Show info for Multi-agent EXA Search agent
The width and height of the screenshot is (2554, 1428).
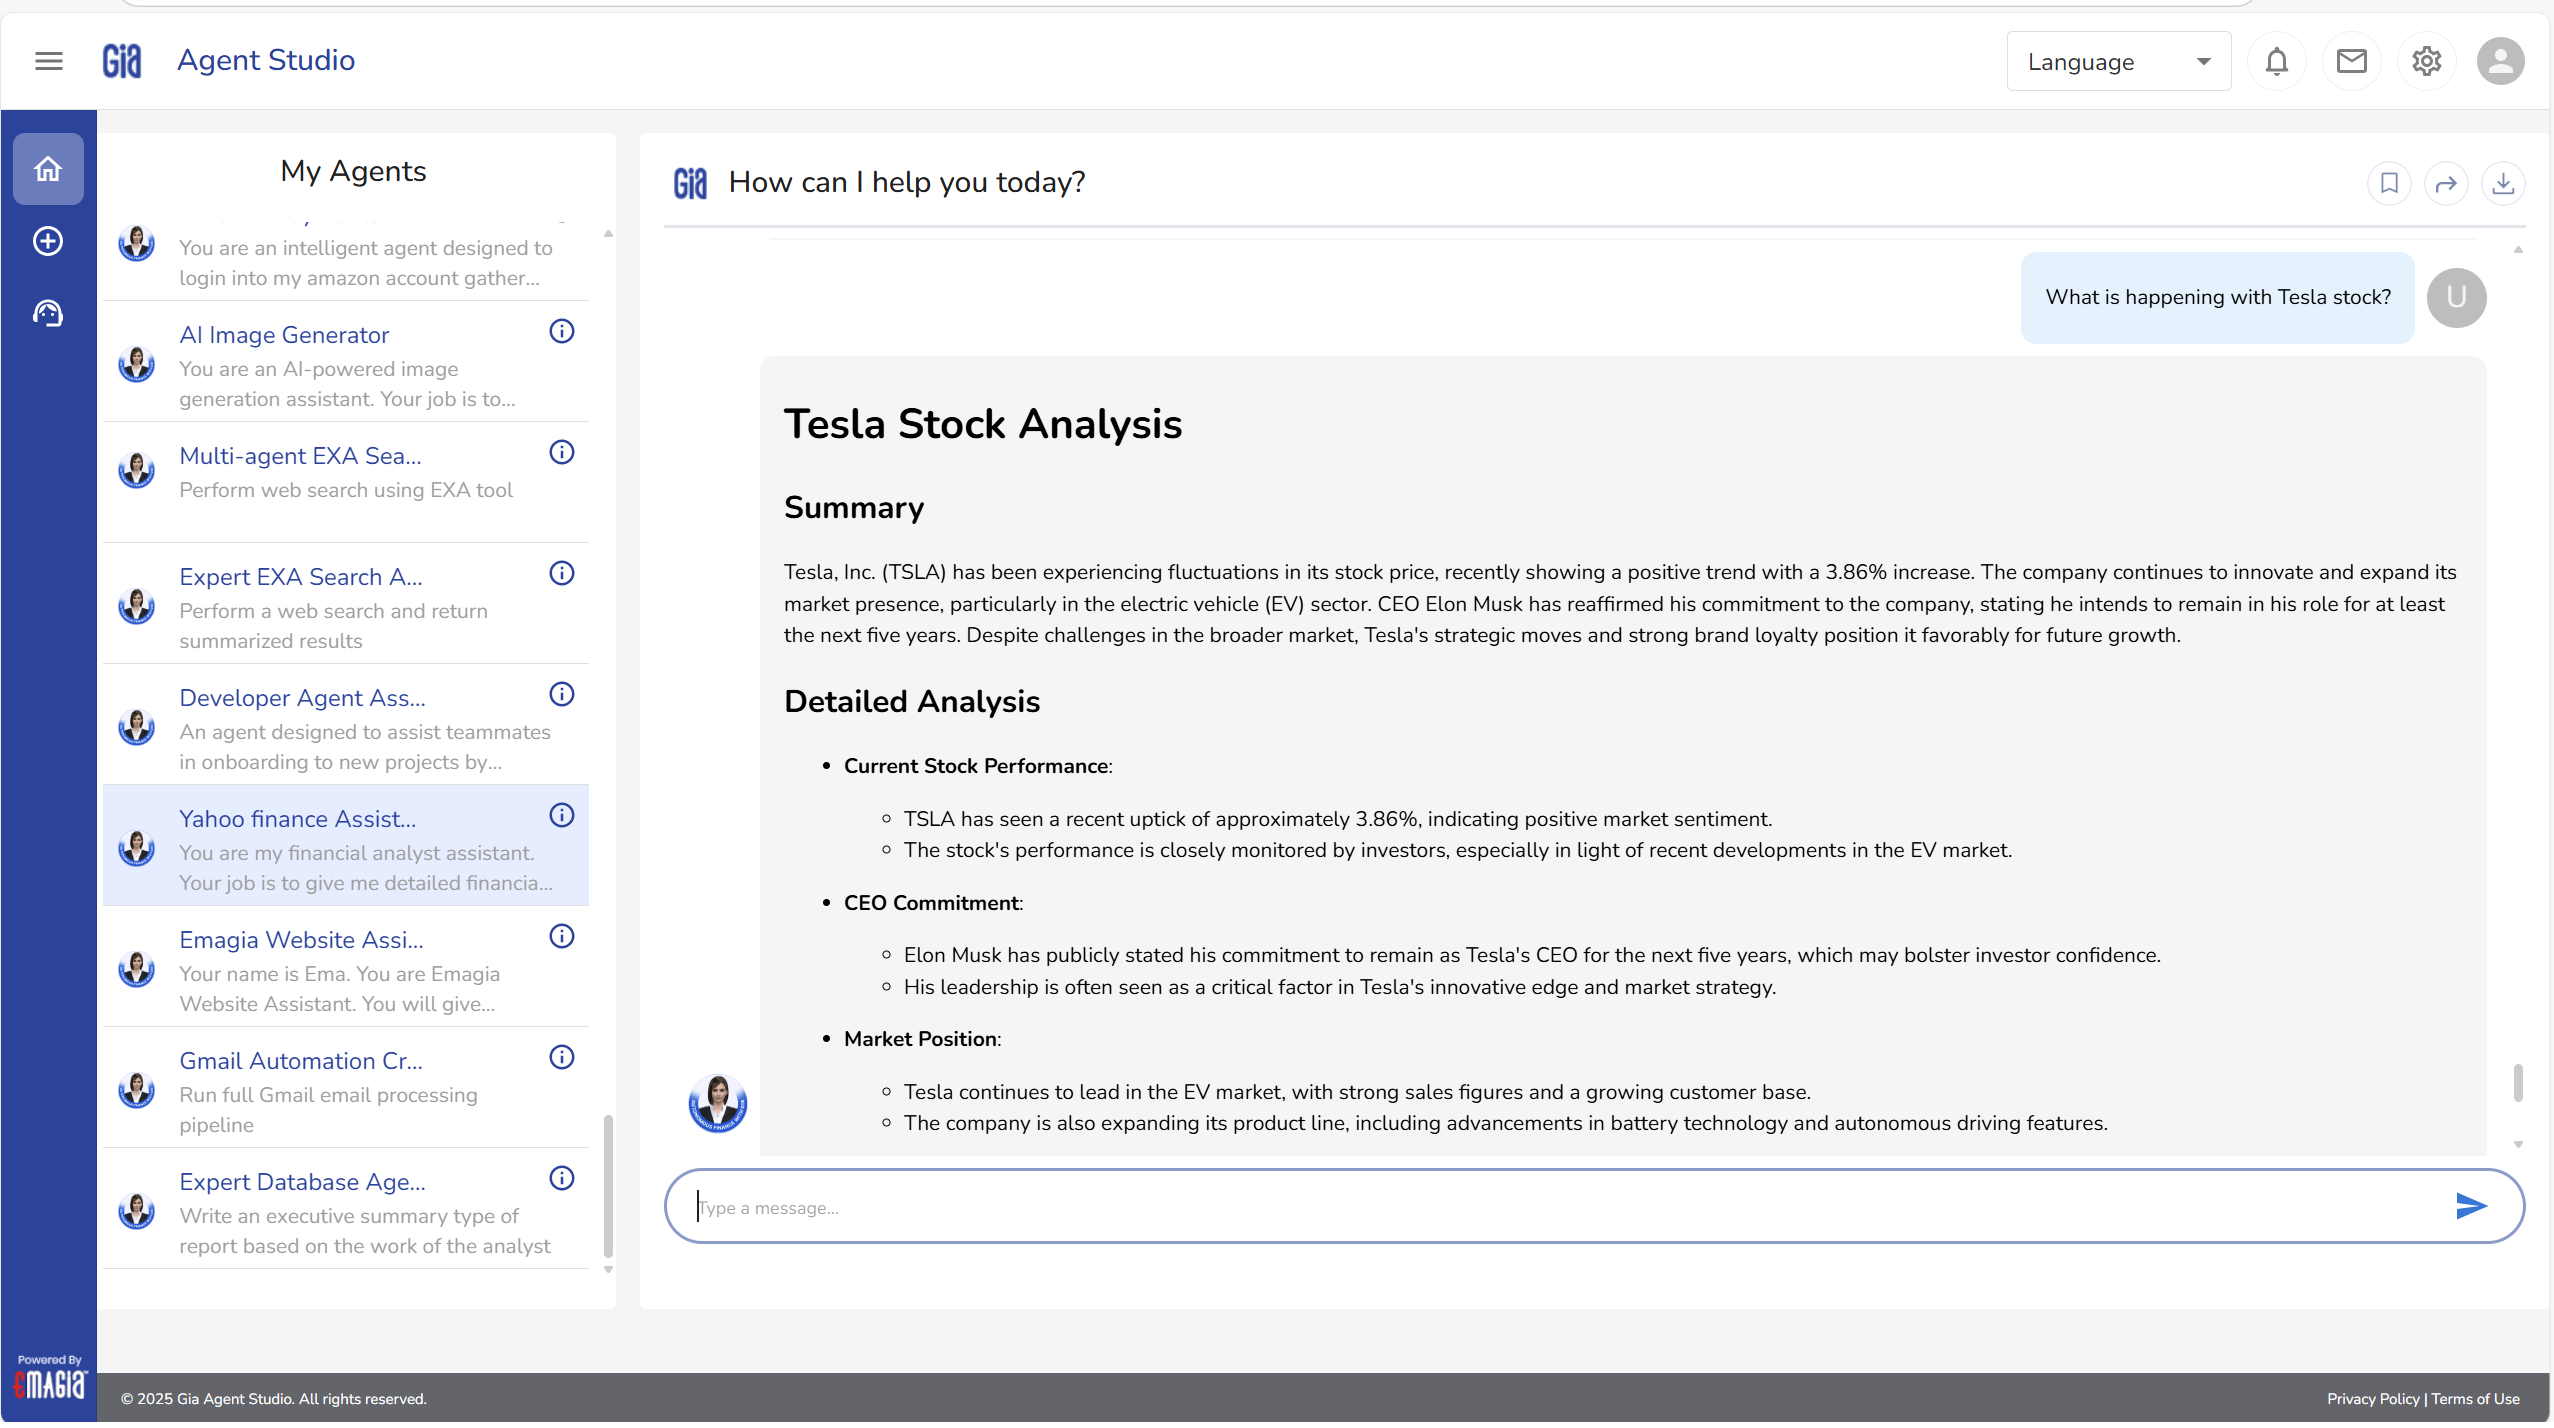click(562, 452)
